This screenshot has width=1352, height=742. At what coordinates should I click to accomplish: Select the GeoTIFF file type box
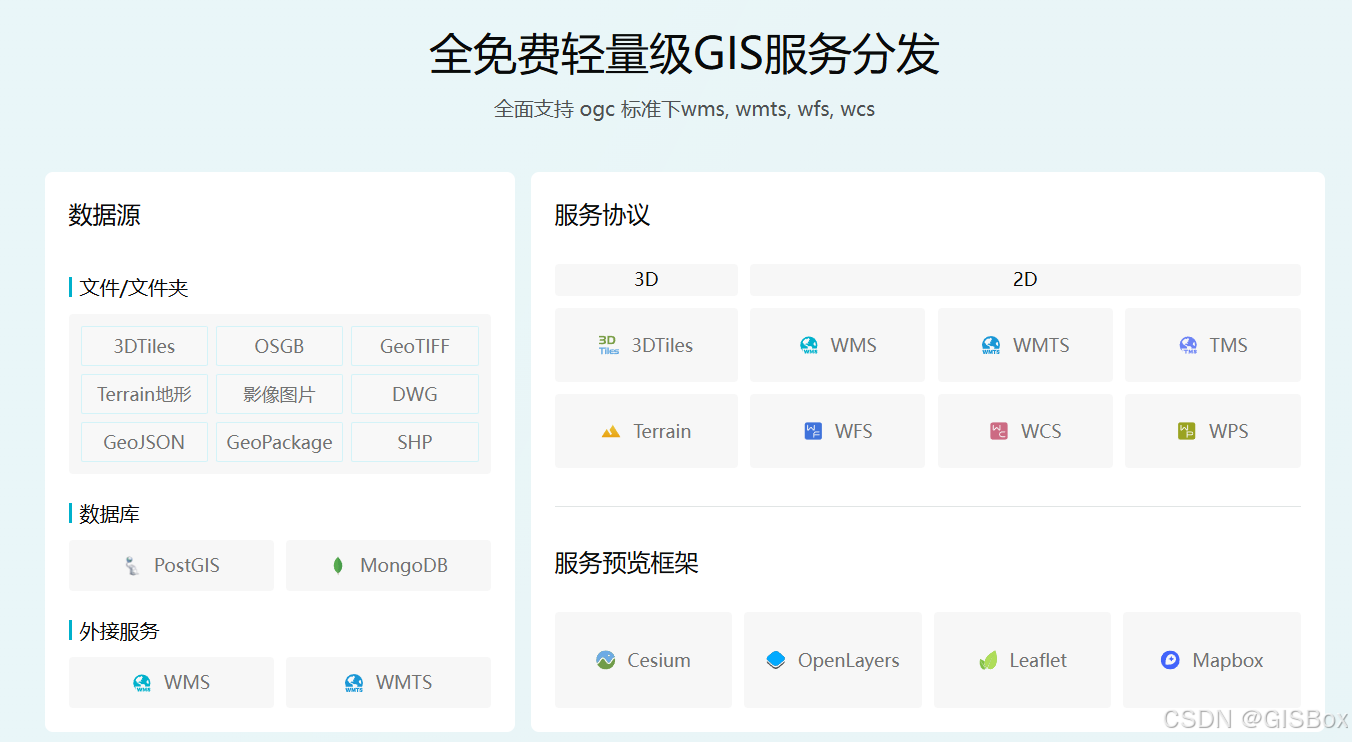click(x=415, y=346)
